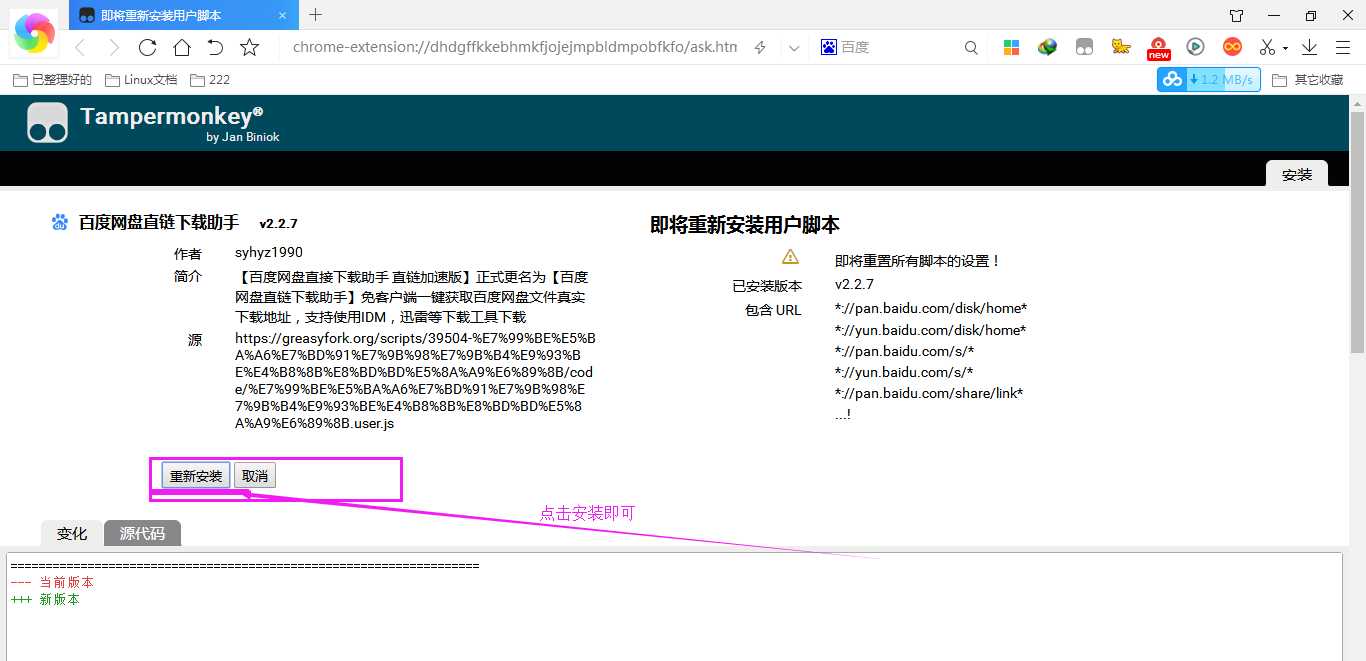The image size is (1366, 661).
Task: Click the 360 browser colorful logo
Action: pyautogui.click(x=34, y=31)
